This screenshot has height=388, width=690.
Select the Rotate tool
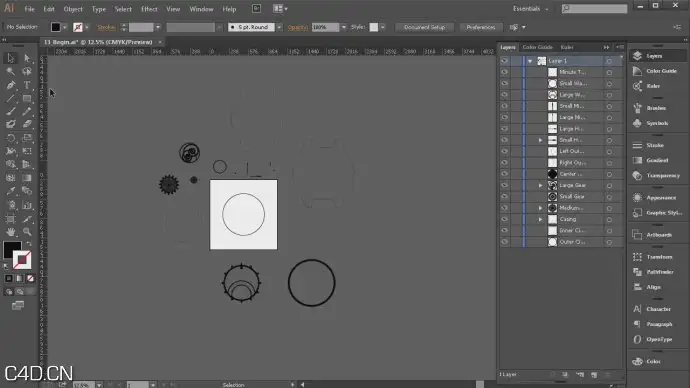coord(11,138)
